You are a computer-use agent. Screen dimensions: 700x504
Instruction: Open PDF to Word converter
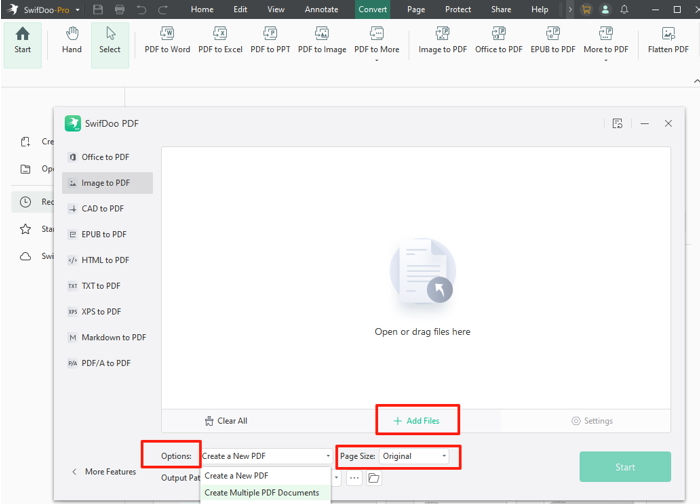(167, 40)
